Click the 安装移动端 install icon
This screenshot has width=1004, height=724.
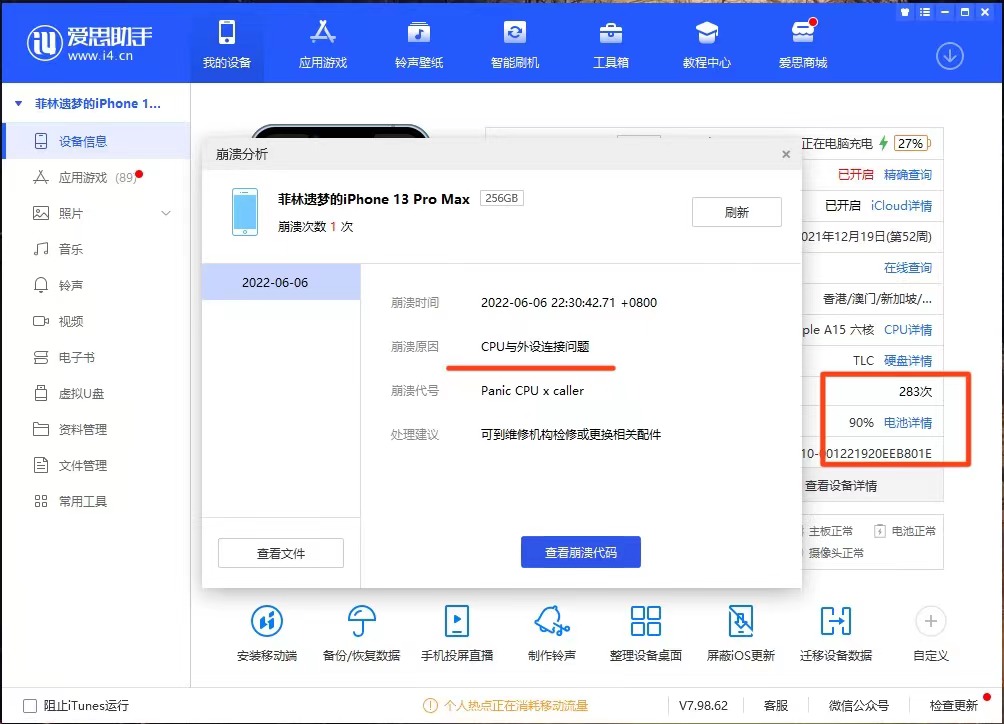pos(267,622)
